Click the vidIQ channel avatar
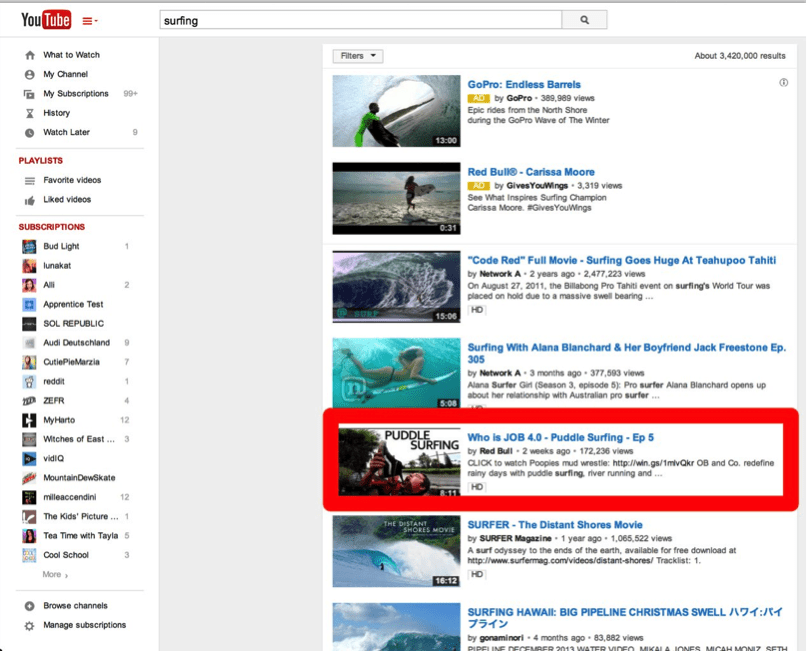Viewport: 807px width, 652px height. [x=29, y=459]
